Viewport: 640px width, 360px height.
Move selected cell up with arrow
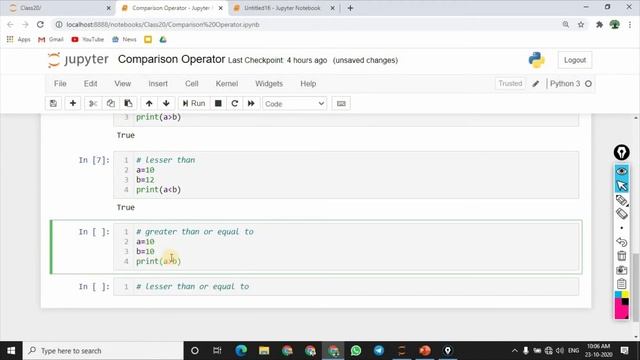pos(149,104)
